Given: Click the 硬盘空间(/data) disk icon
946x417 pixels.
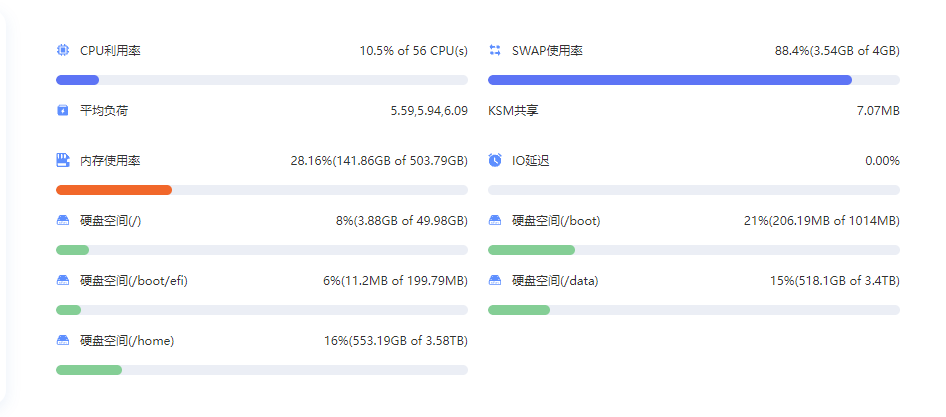Looking at the screenshot, I should tap(495, 280).
